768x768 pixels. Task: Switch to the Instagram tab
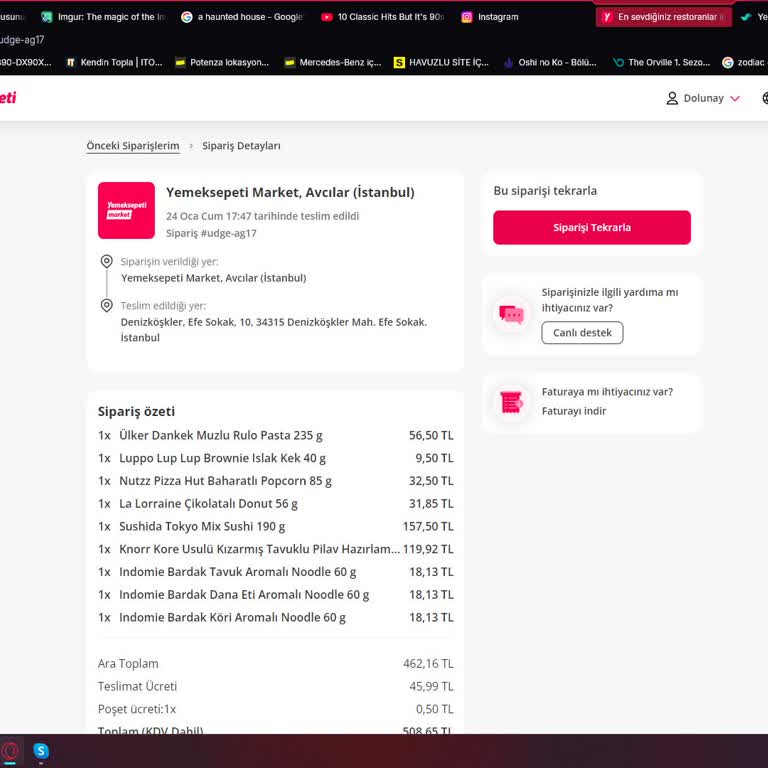[x=490, y=17]
